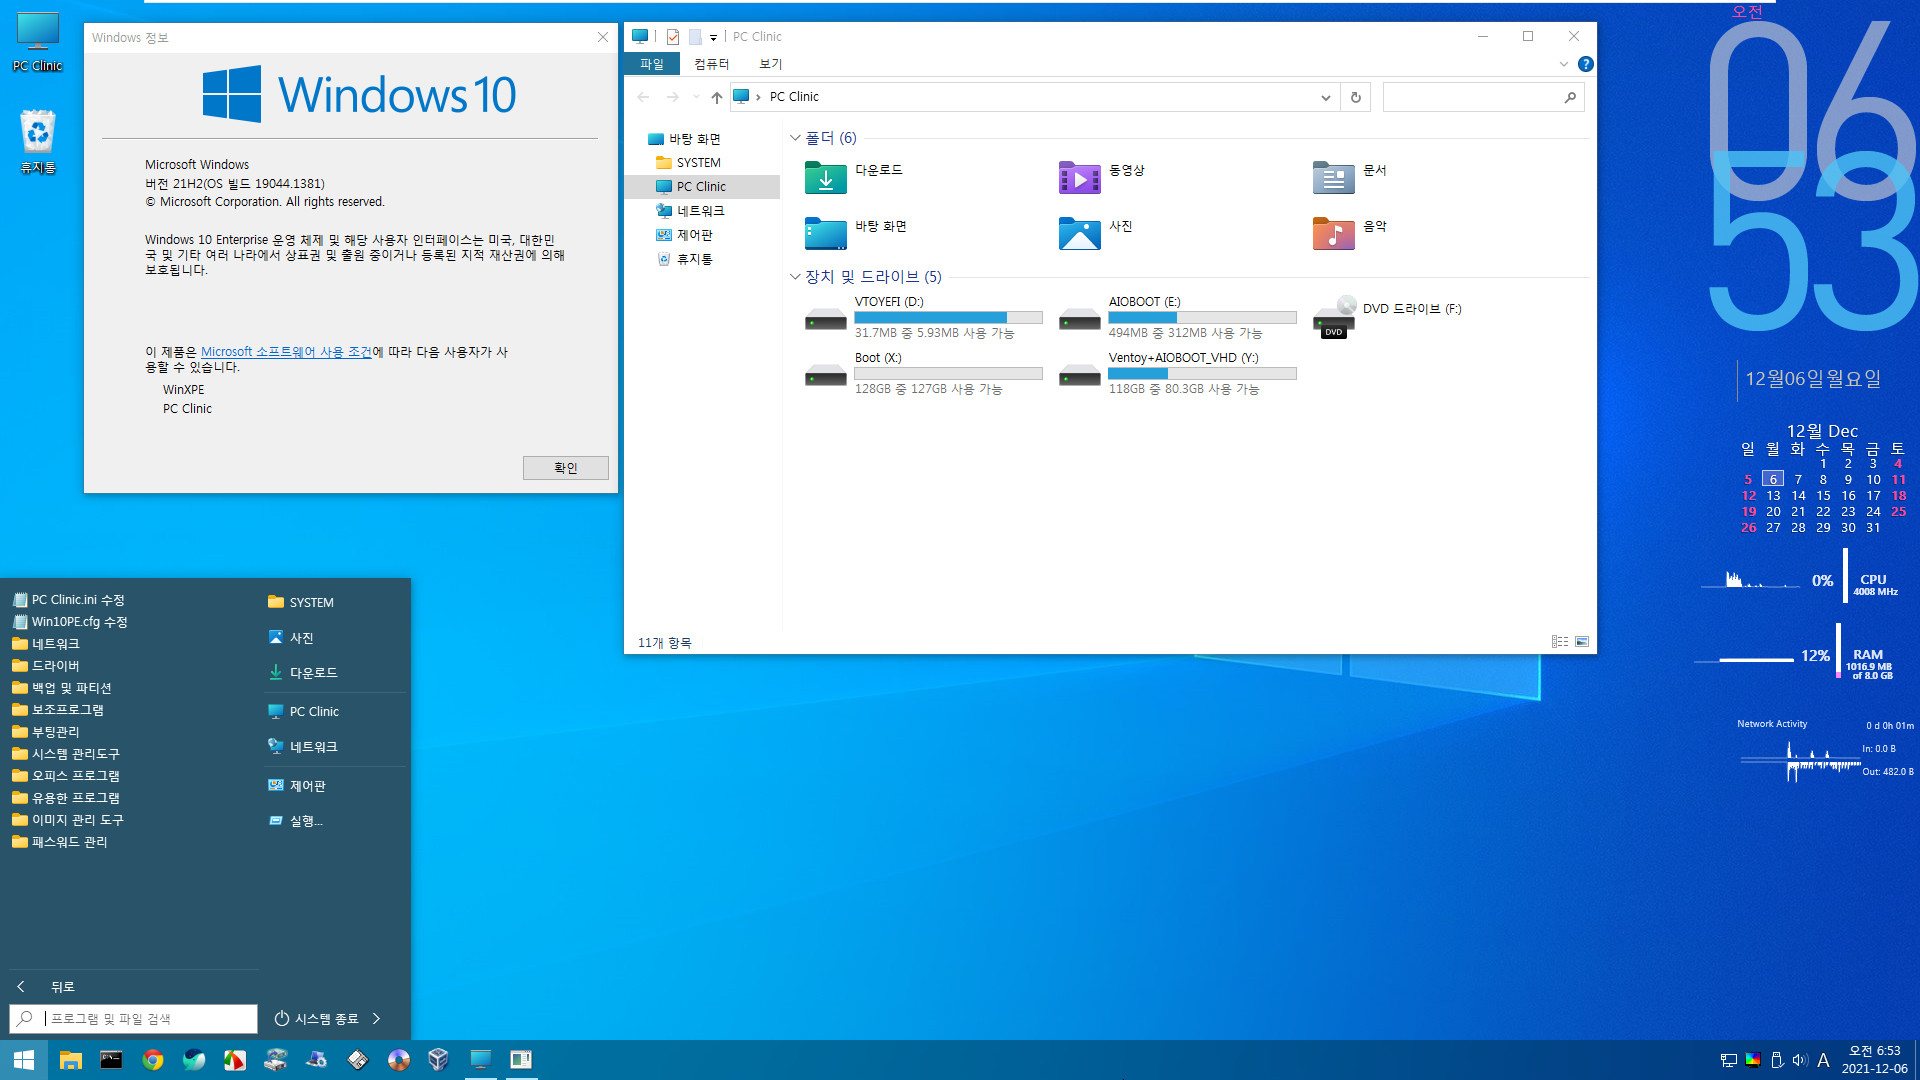
Task: Launch the Command Prompt taskbar icon
Action: pyautogui.click(x=111, y=1060)
